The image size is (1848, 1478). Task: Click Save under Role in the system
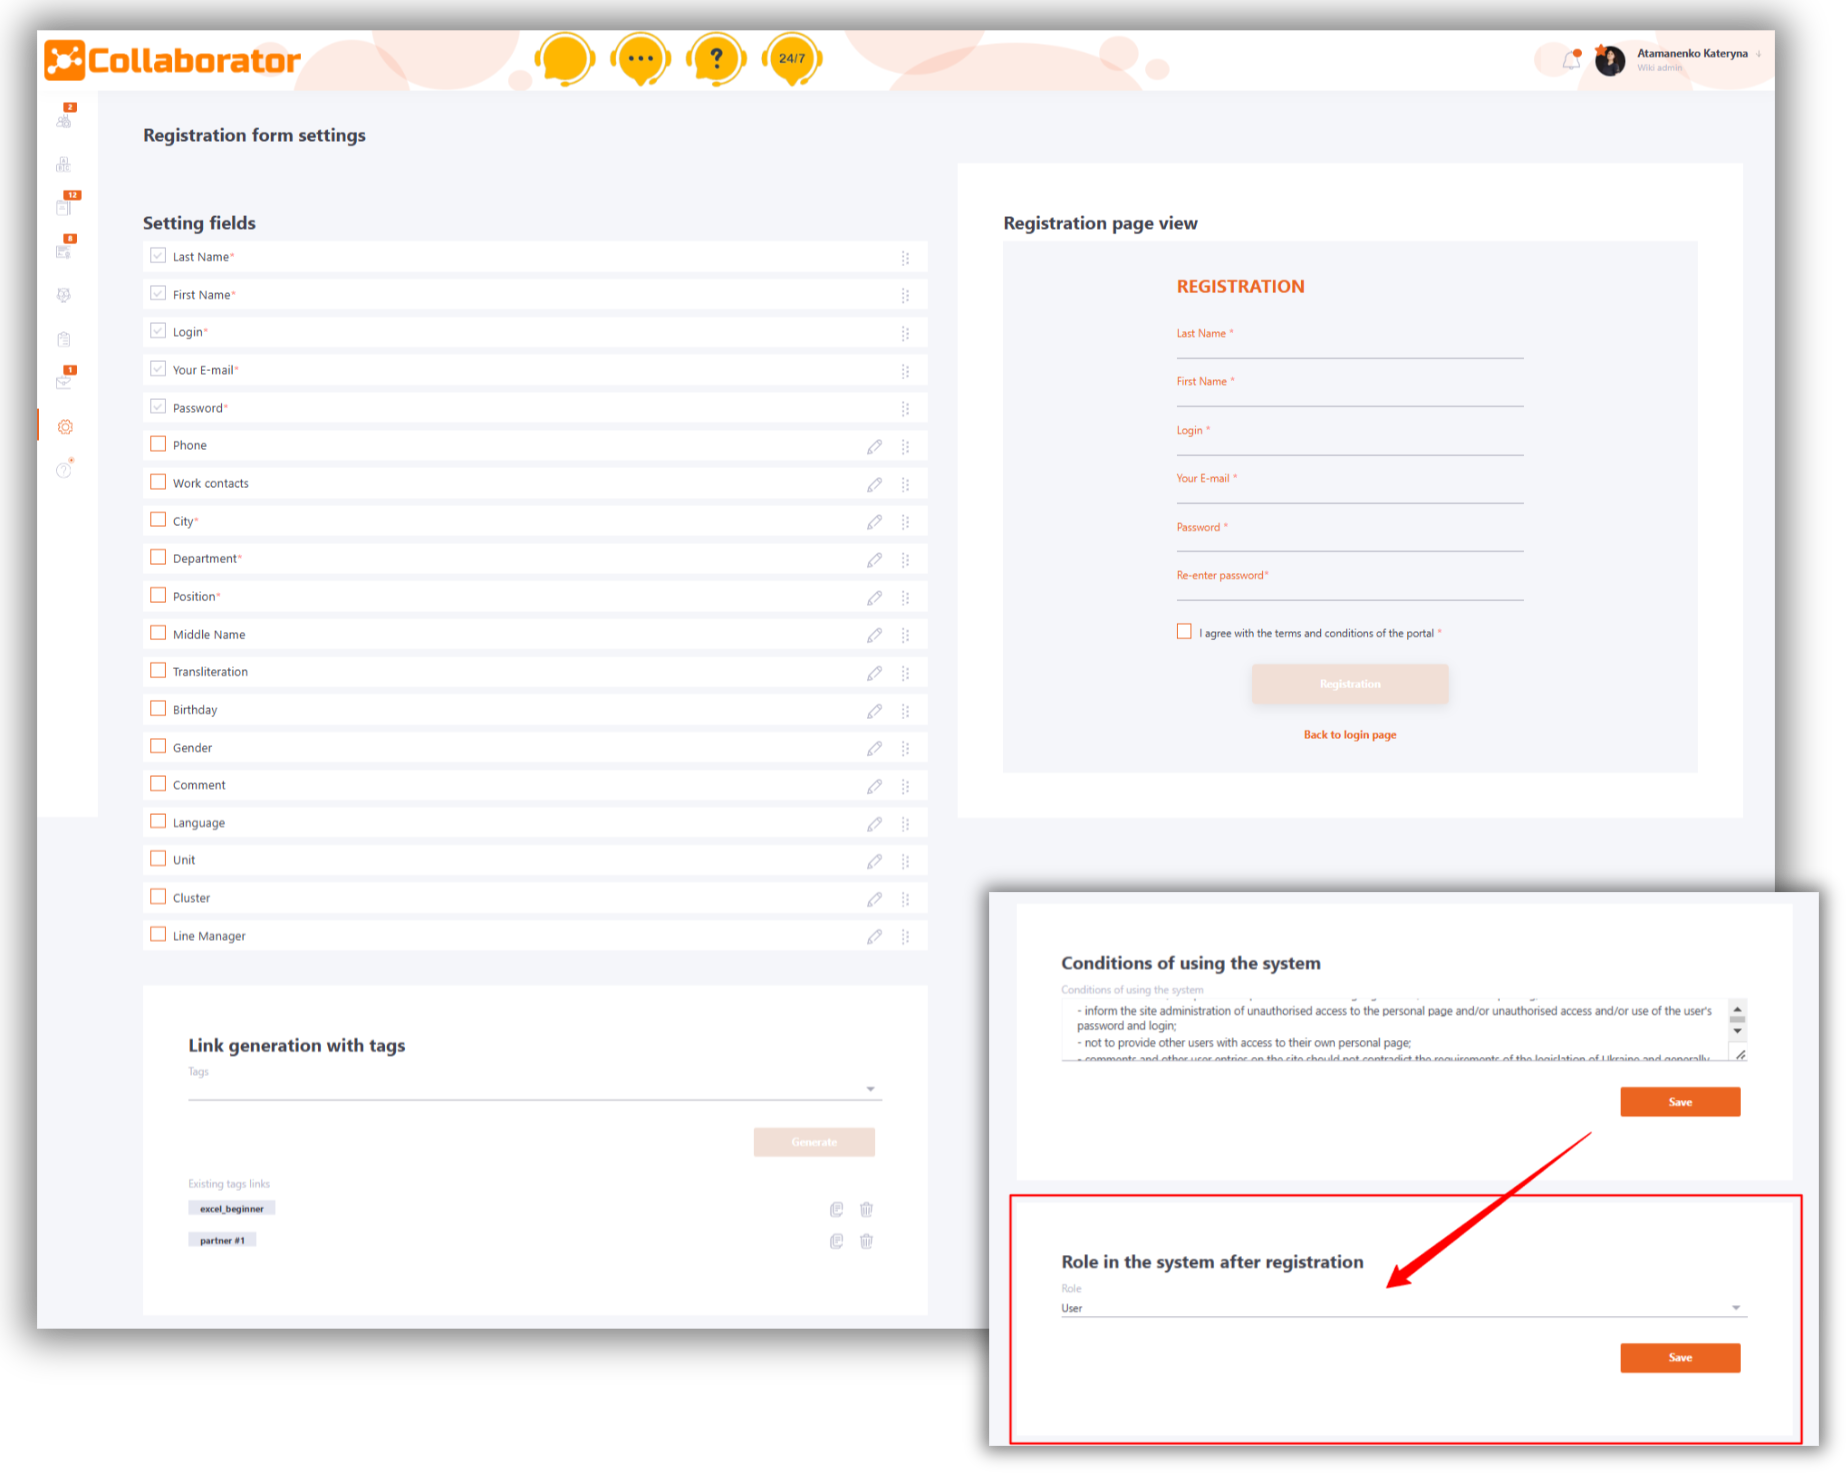1680,1357
